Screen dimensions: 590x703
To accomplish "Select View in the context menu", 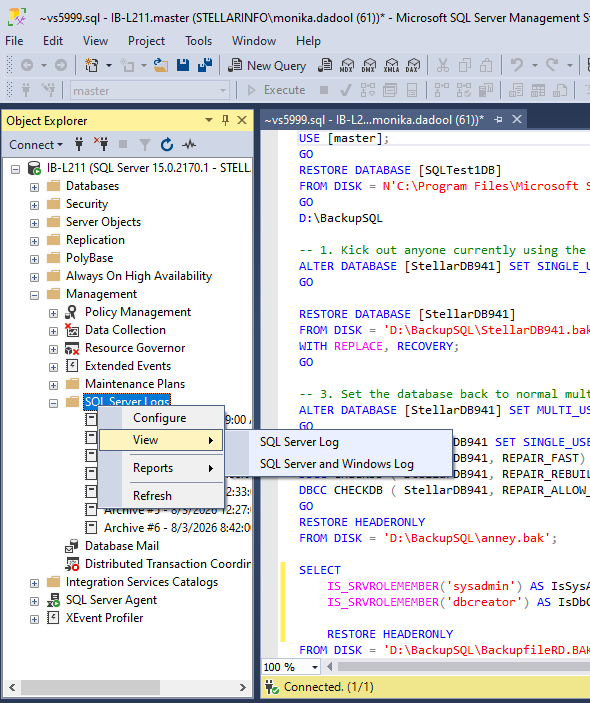I will click(161, 440).
